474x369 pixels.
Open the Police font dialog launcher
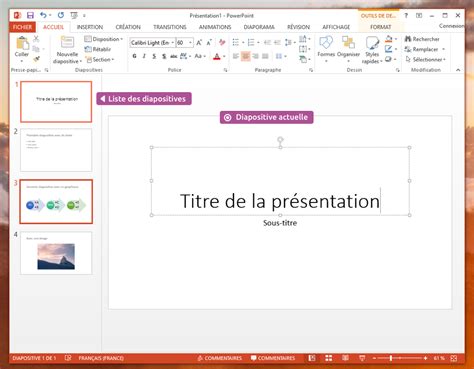click(226, 70)
